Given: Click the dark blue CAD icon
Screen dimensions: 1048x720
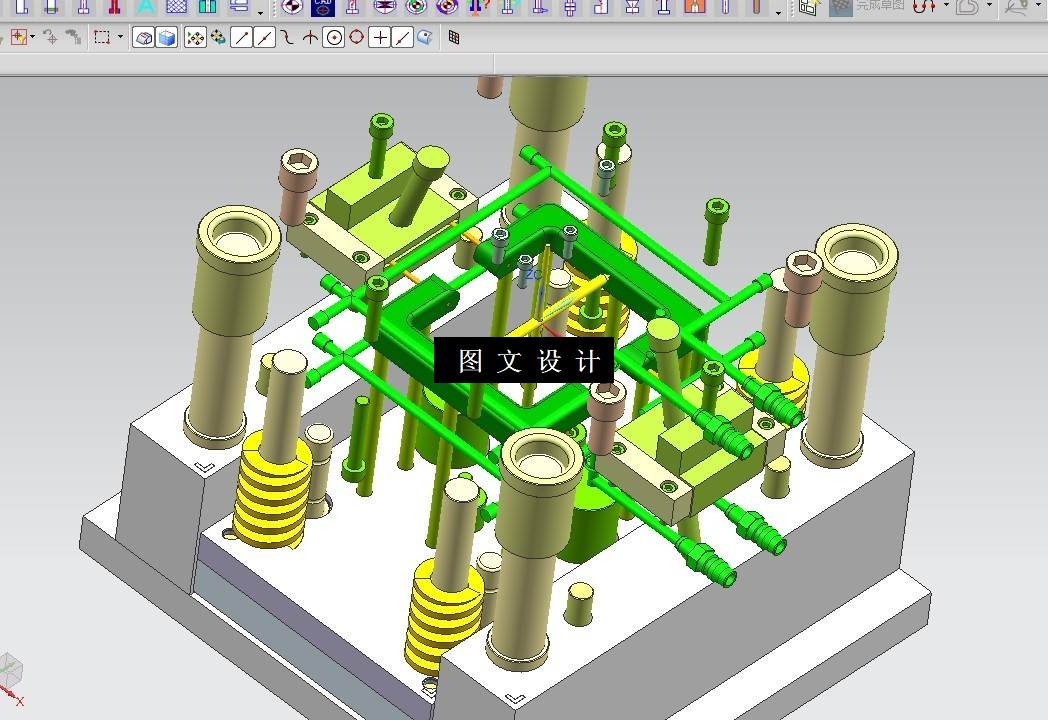Looking at the screenshot, I should (x=322, y=7).
